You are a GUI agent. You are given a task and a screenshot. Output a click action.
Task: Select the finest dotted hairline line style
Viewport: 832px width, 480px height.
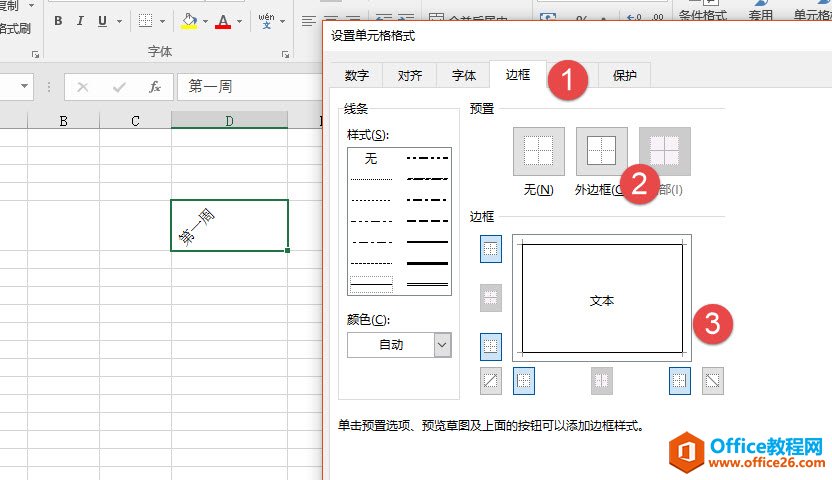pos(371,179)
